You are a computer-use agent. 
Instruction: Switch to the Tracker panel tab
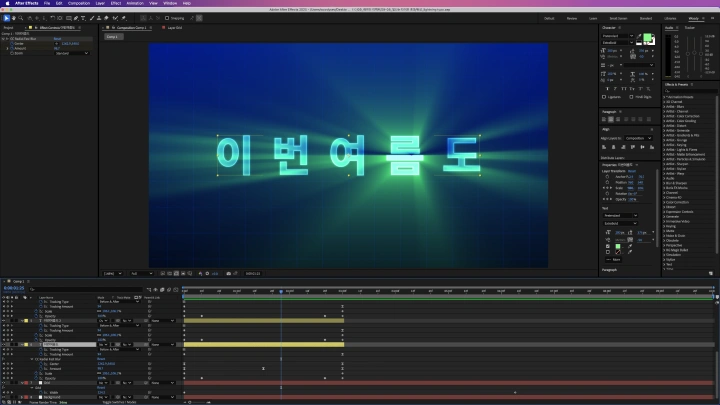pos(690,28)
